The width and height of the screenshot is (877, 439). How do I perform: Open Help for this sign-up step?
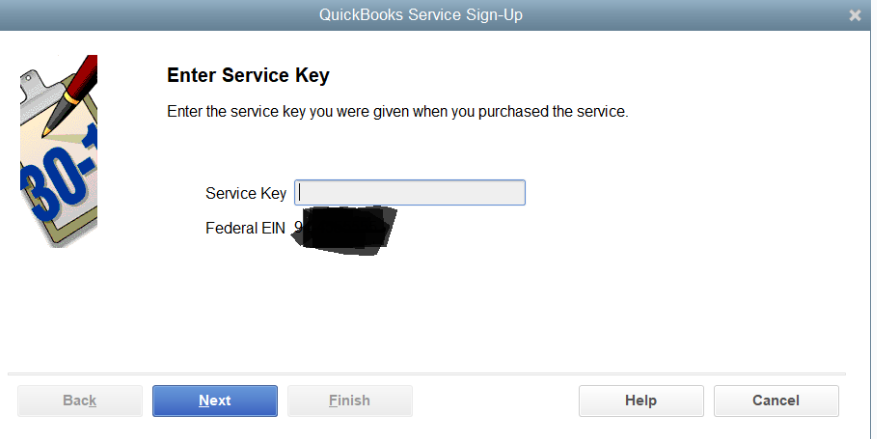(640, 401)
